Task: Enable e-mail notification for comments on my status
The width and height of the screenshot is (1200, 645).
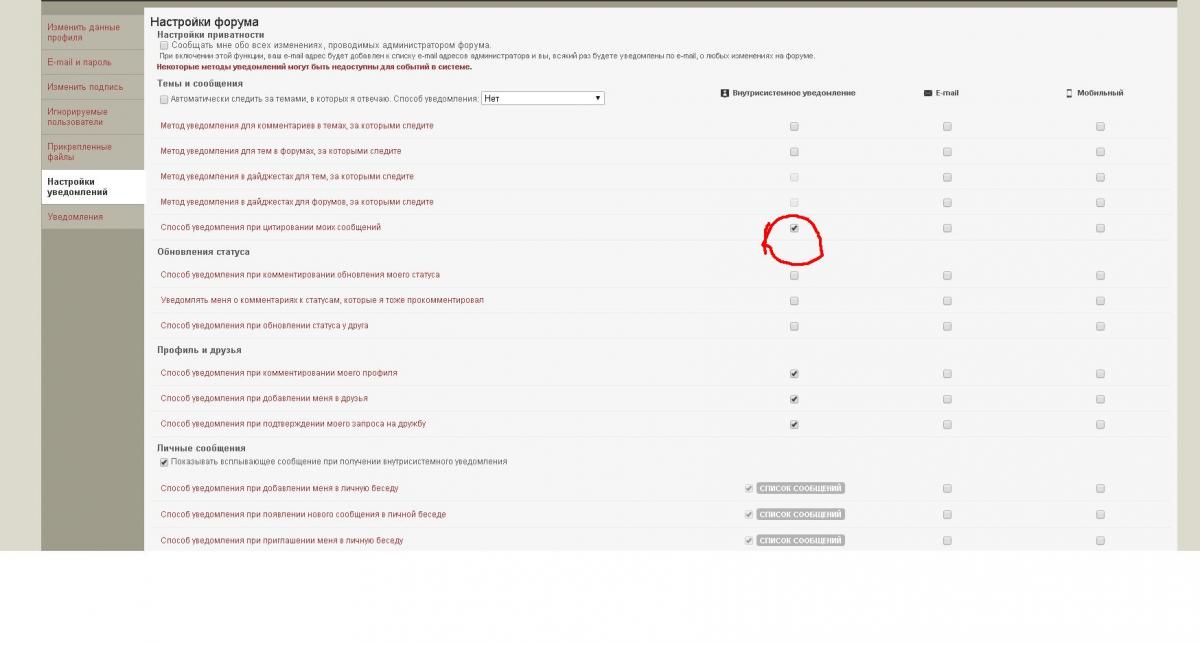Action: [x=947, y=275]
